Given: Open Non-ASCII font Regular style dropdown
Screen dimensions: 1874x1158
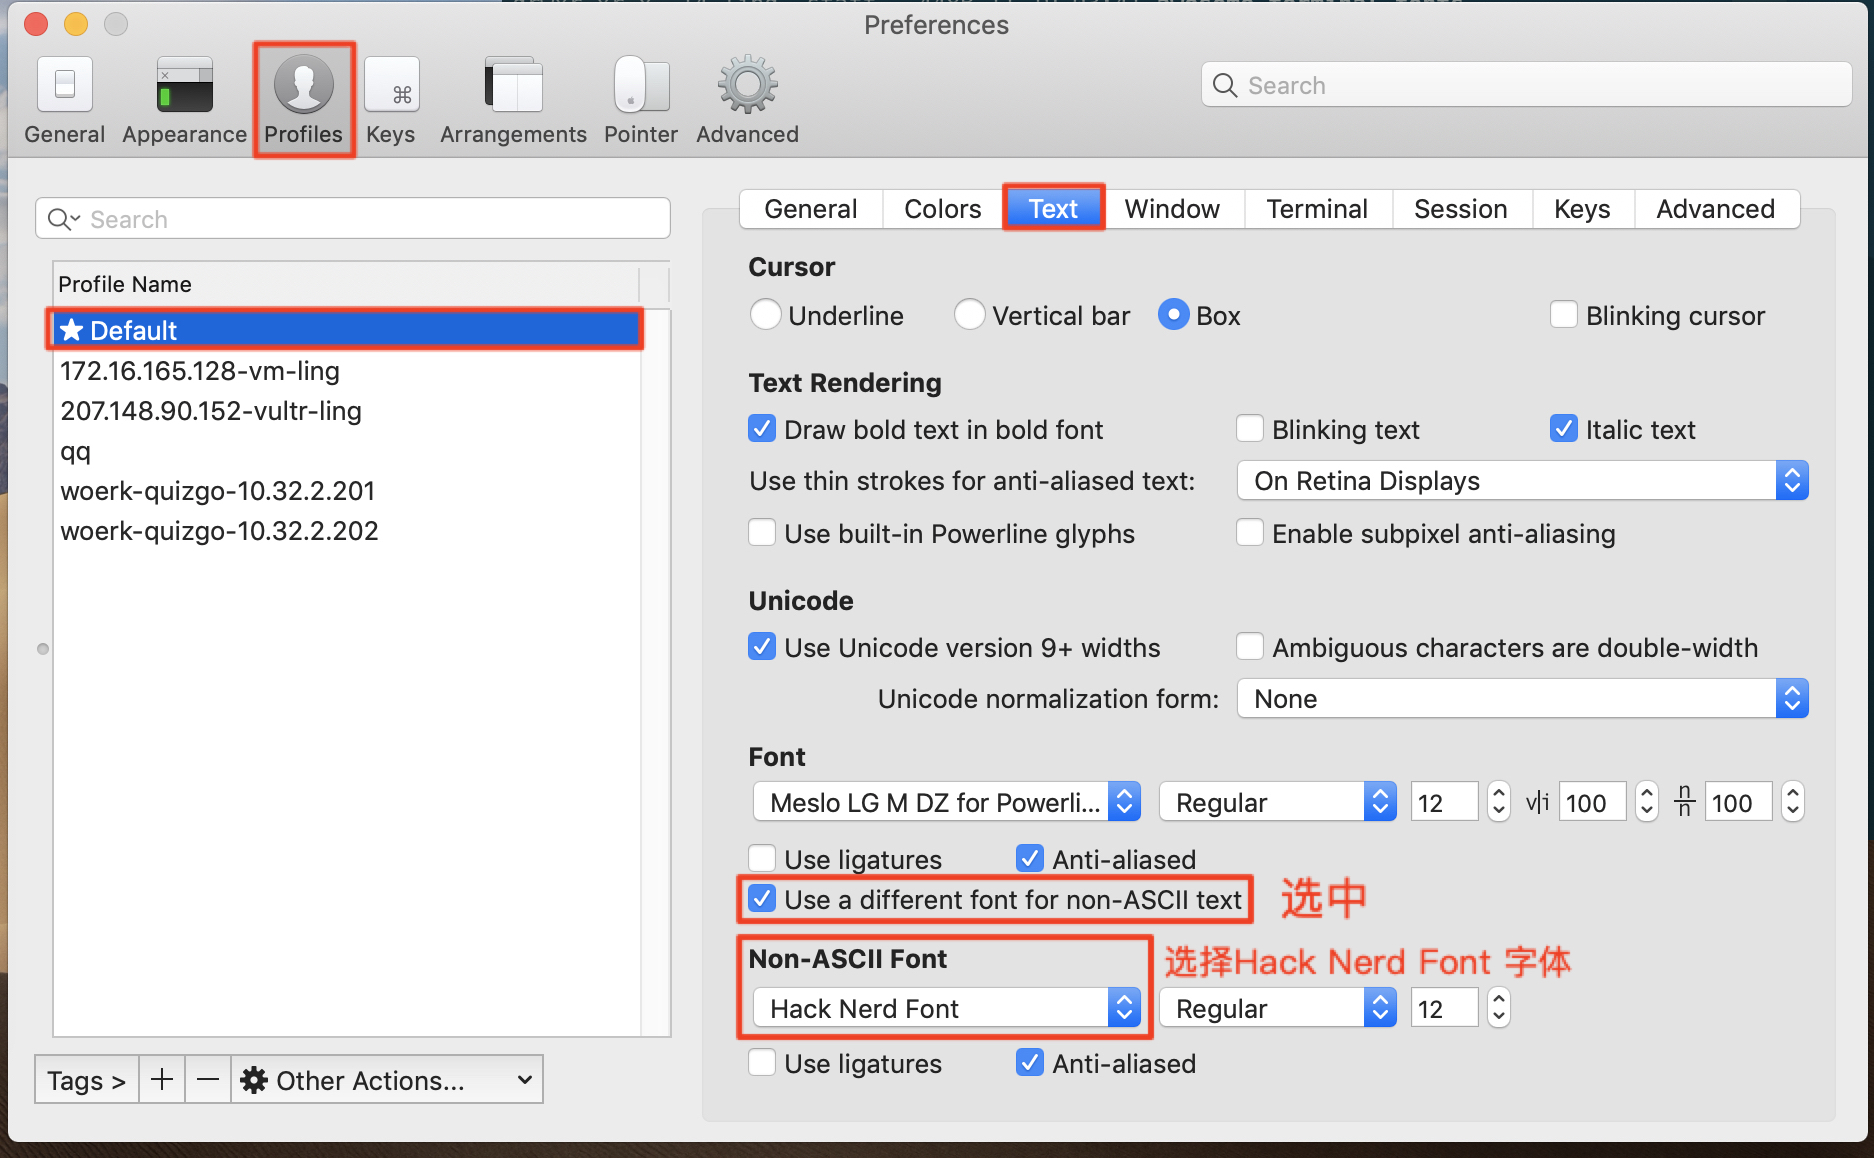Looking at the screenshot, I should tap(1277, 1008).
